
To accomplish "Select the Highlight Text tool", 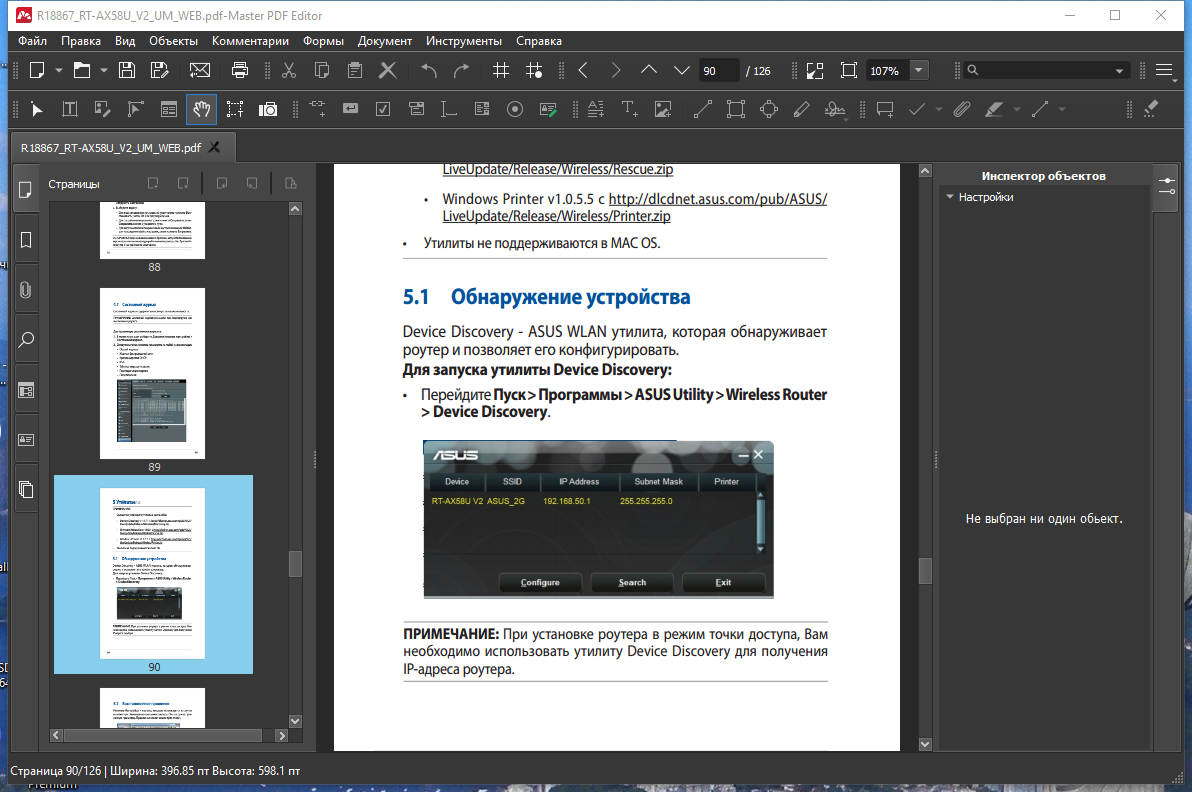I will tap(994, 109).
